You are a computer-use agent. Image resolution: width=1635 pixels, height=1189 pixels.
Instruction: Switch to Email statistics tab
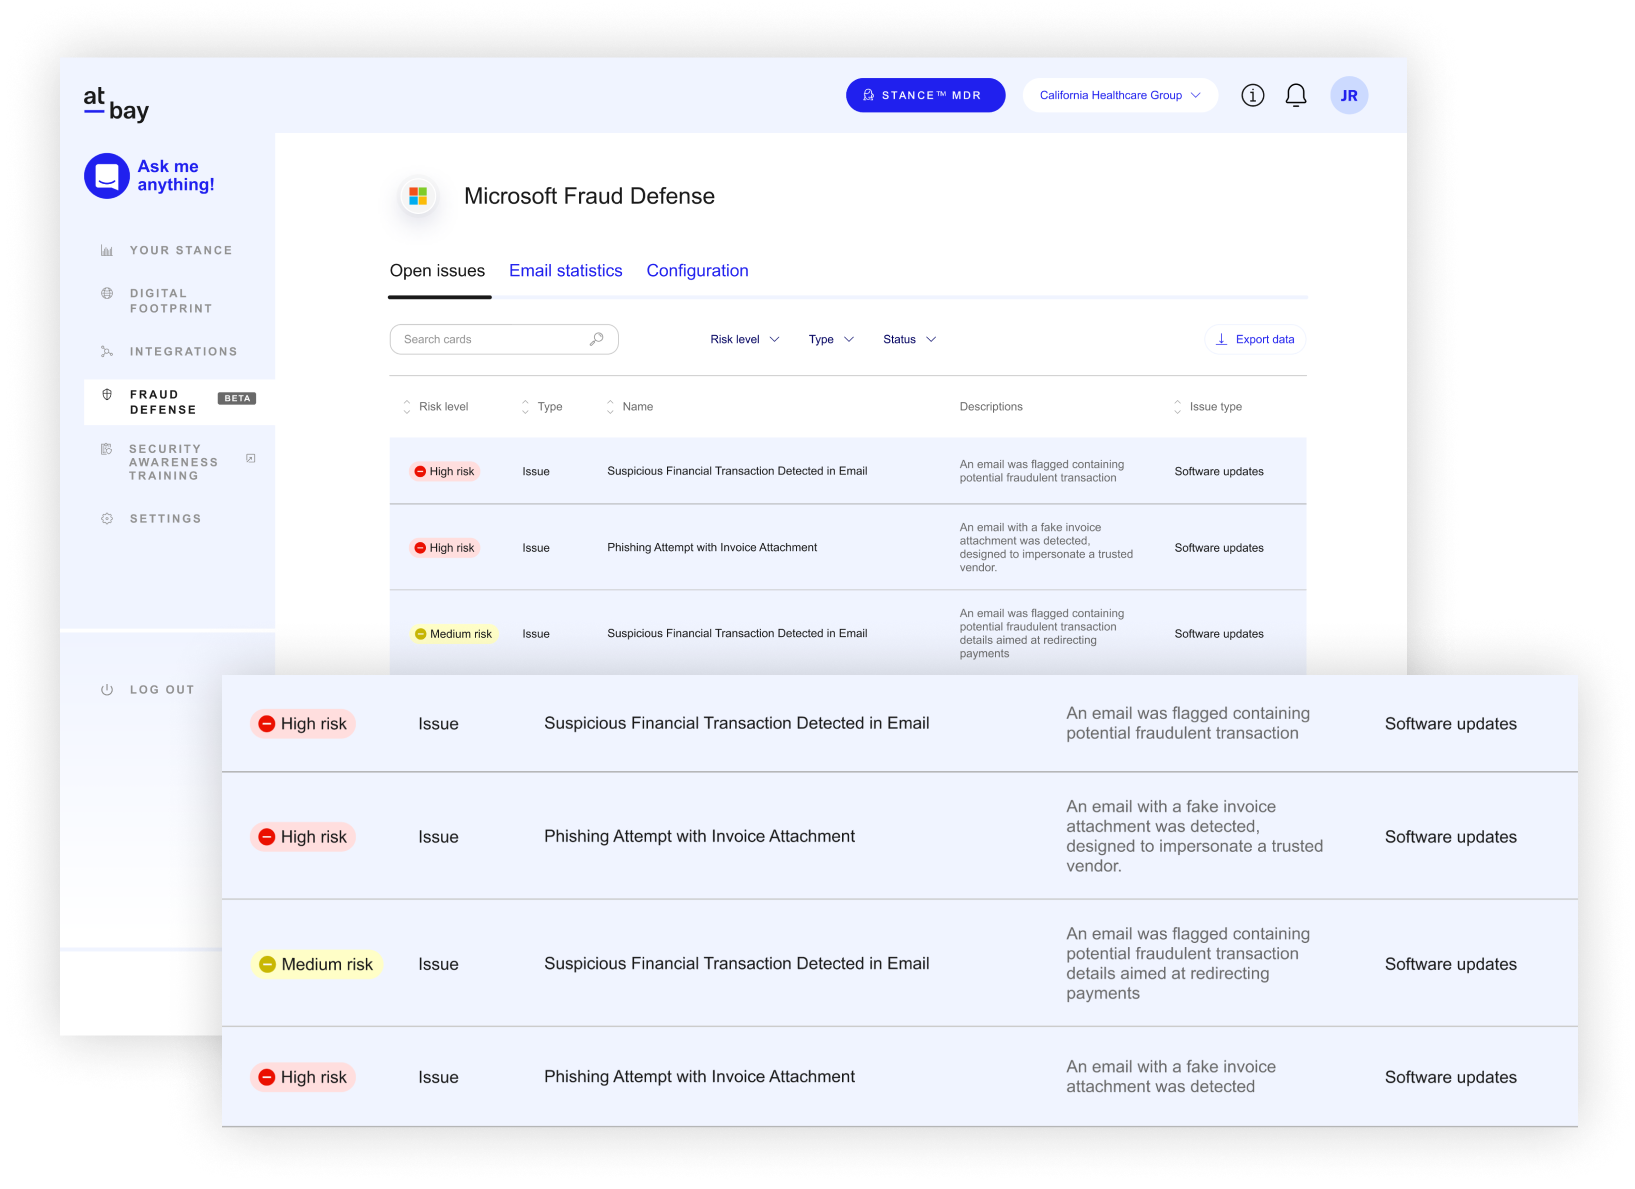pos(565,271)
